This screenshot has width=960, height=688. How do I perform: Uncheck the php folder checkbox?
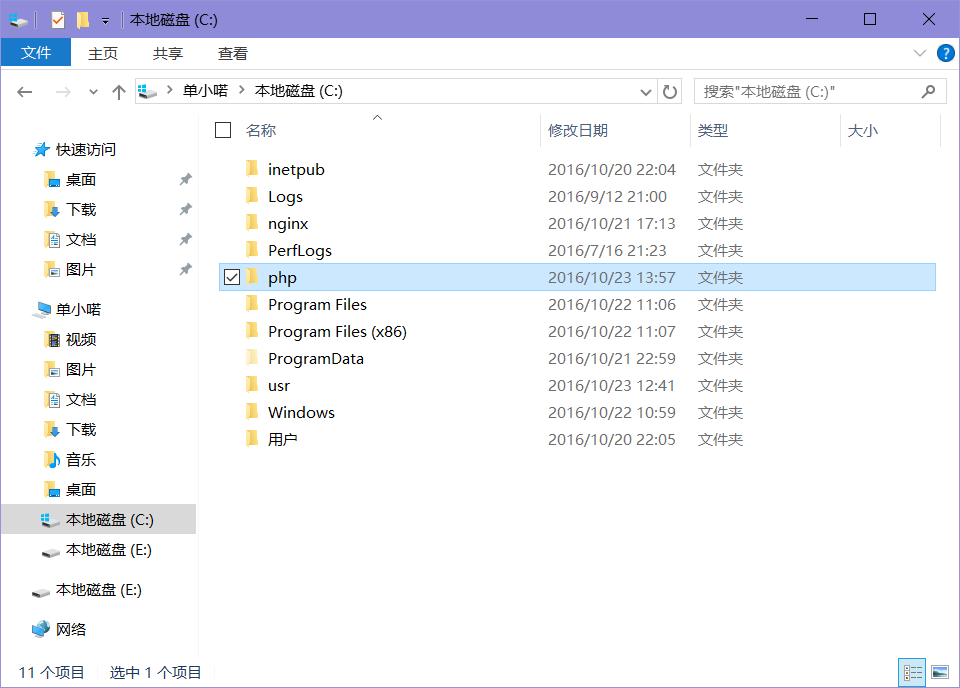231,277
